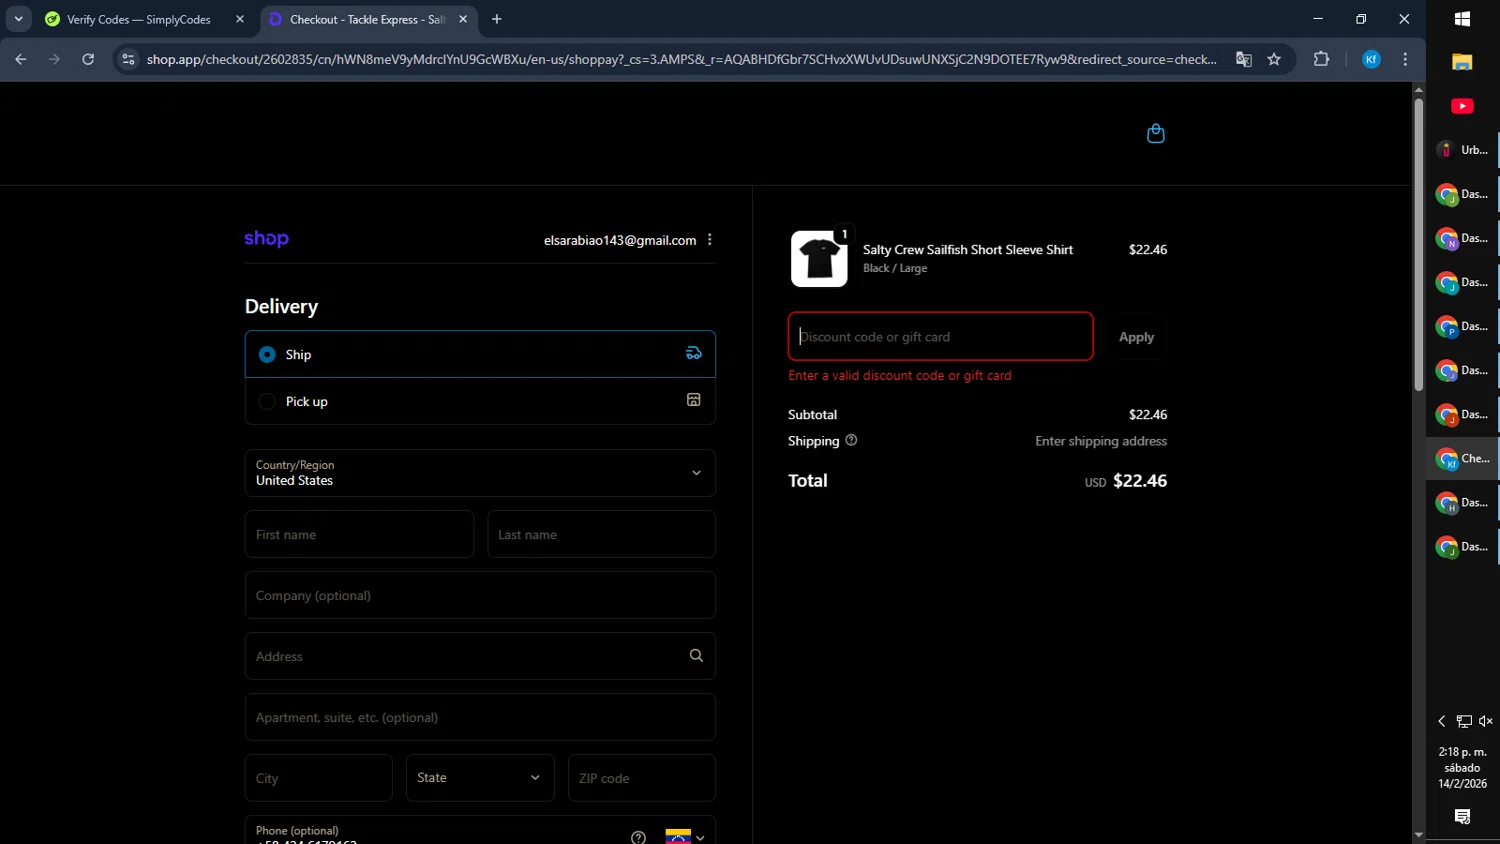Click the shipping truck icon in Ship row
The height and width of the screenshot is (844, 1500).
[694, 353]
